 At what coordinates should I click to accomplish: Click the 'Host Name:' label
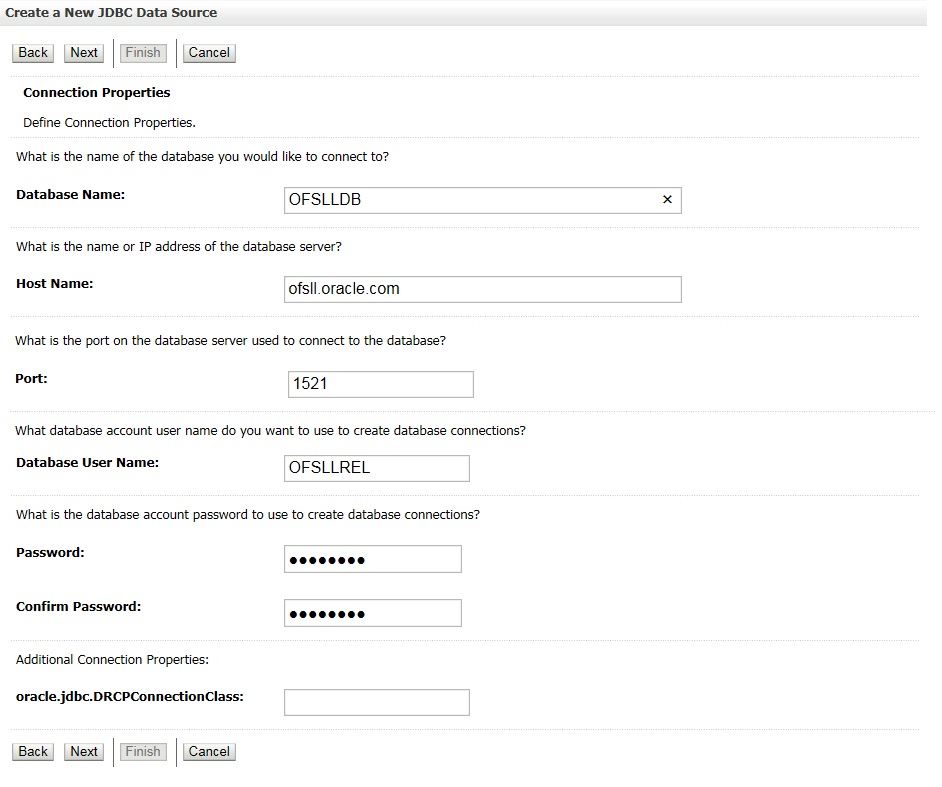pos(55,284)
